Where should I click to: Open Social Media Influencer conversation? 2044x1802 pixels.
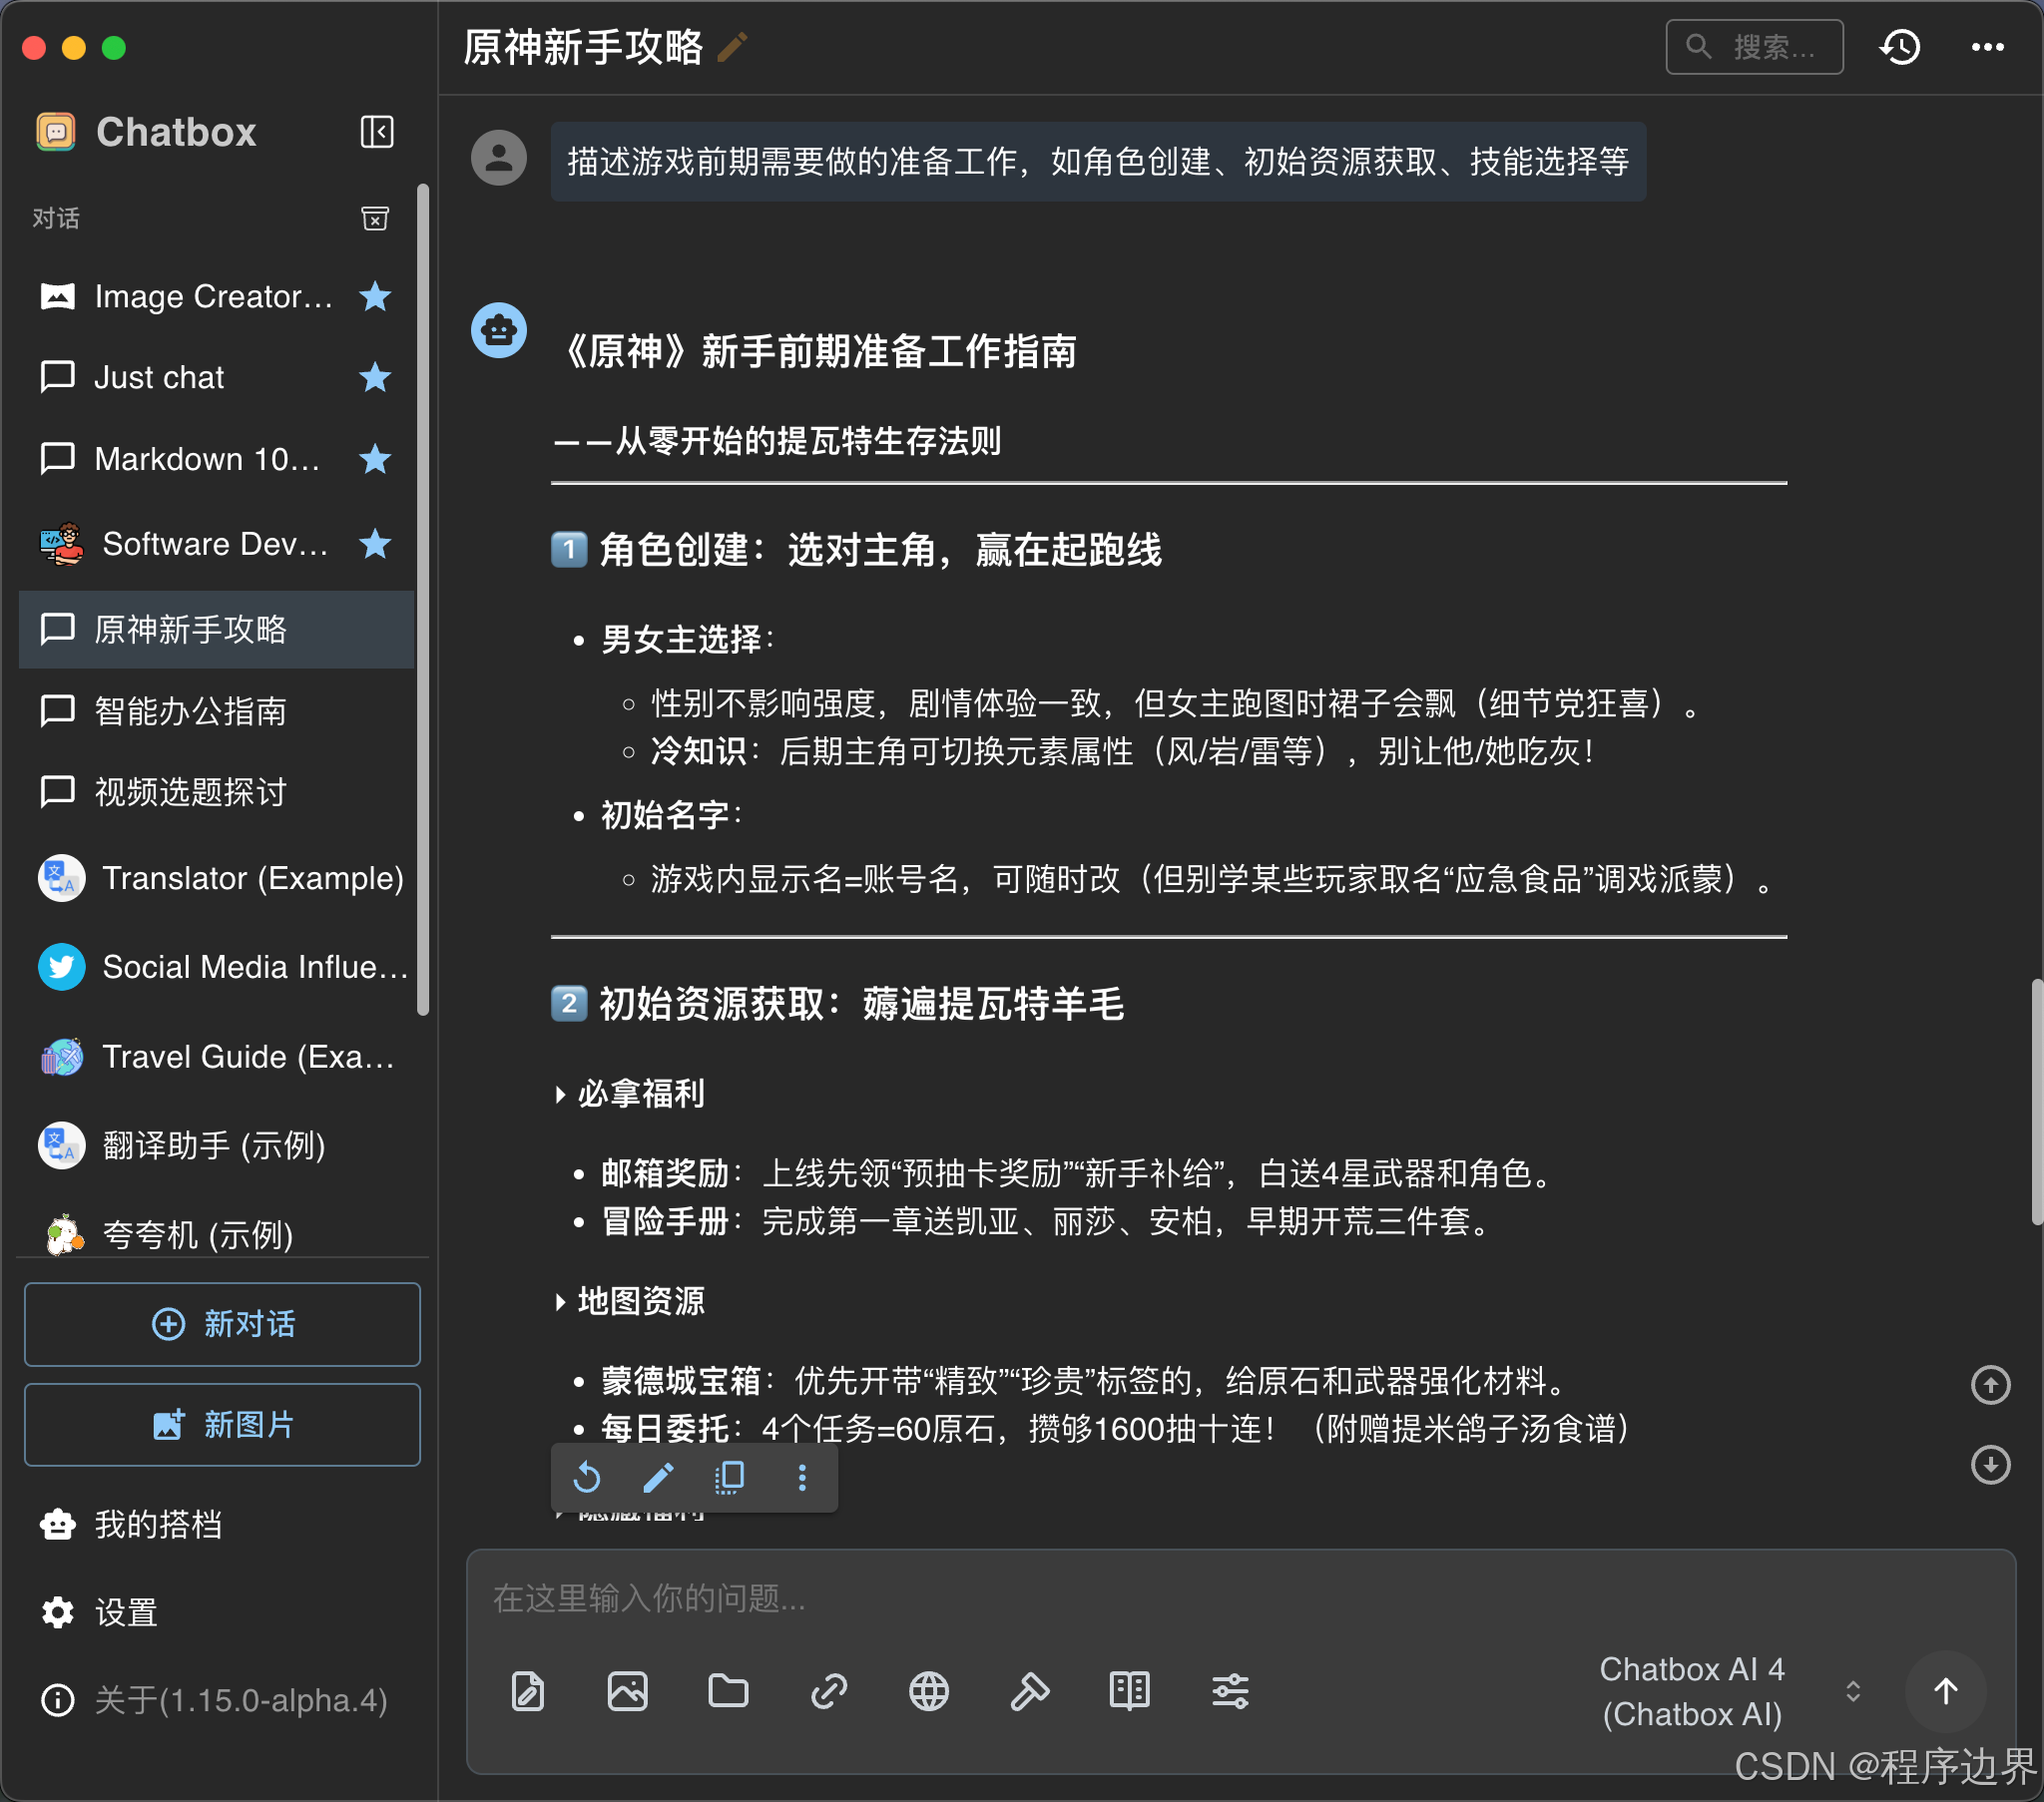[x=216, y=967]
